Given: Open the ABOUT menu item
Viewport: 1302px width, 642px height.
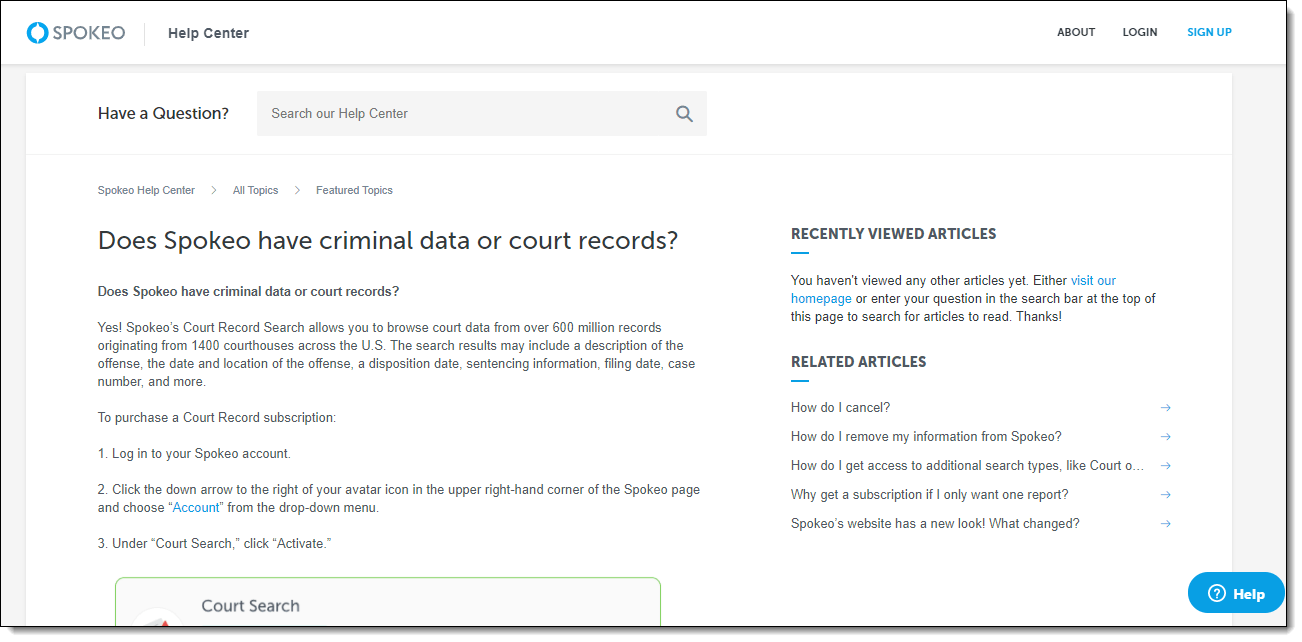Looking at the screenshot, I should pos(1076,33).
